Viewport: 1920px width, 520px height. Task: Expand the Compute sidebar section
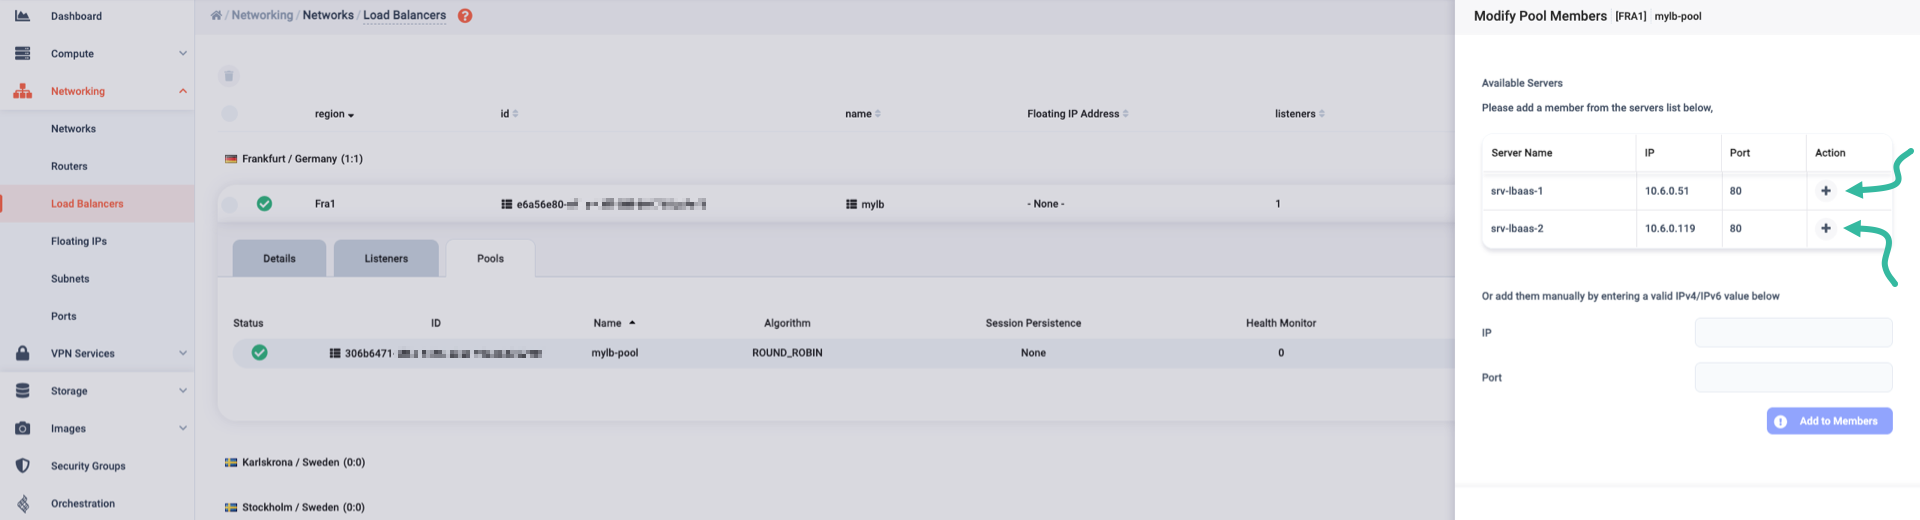(x=182, y=54)
